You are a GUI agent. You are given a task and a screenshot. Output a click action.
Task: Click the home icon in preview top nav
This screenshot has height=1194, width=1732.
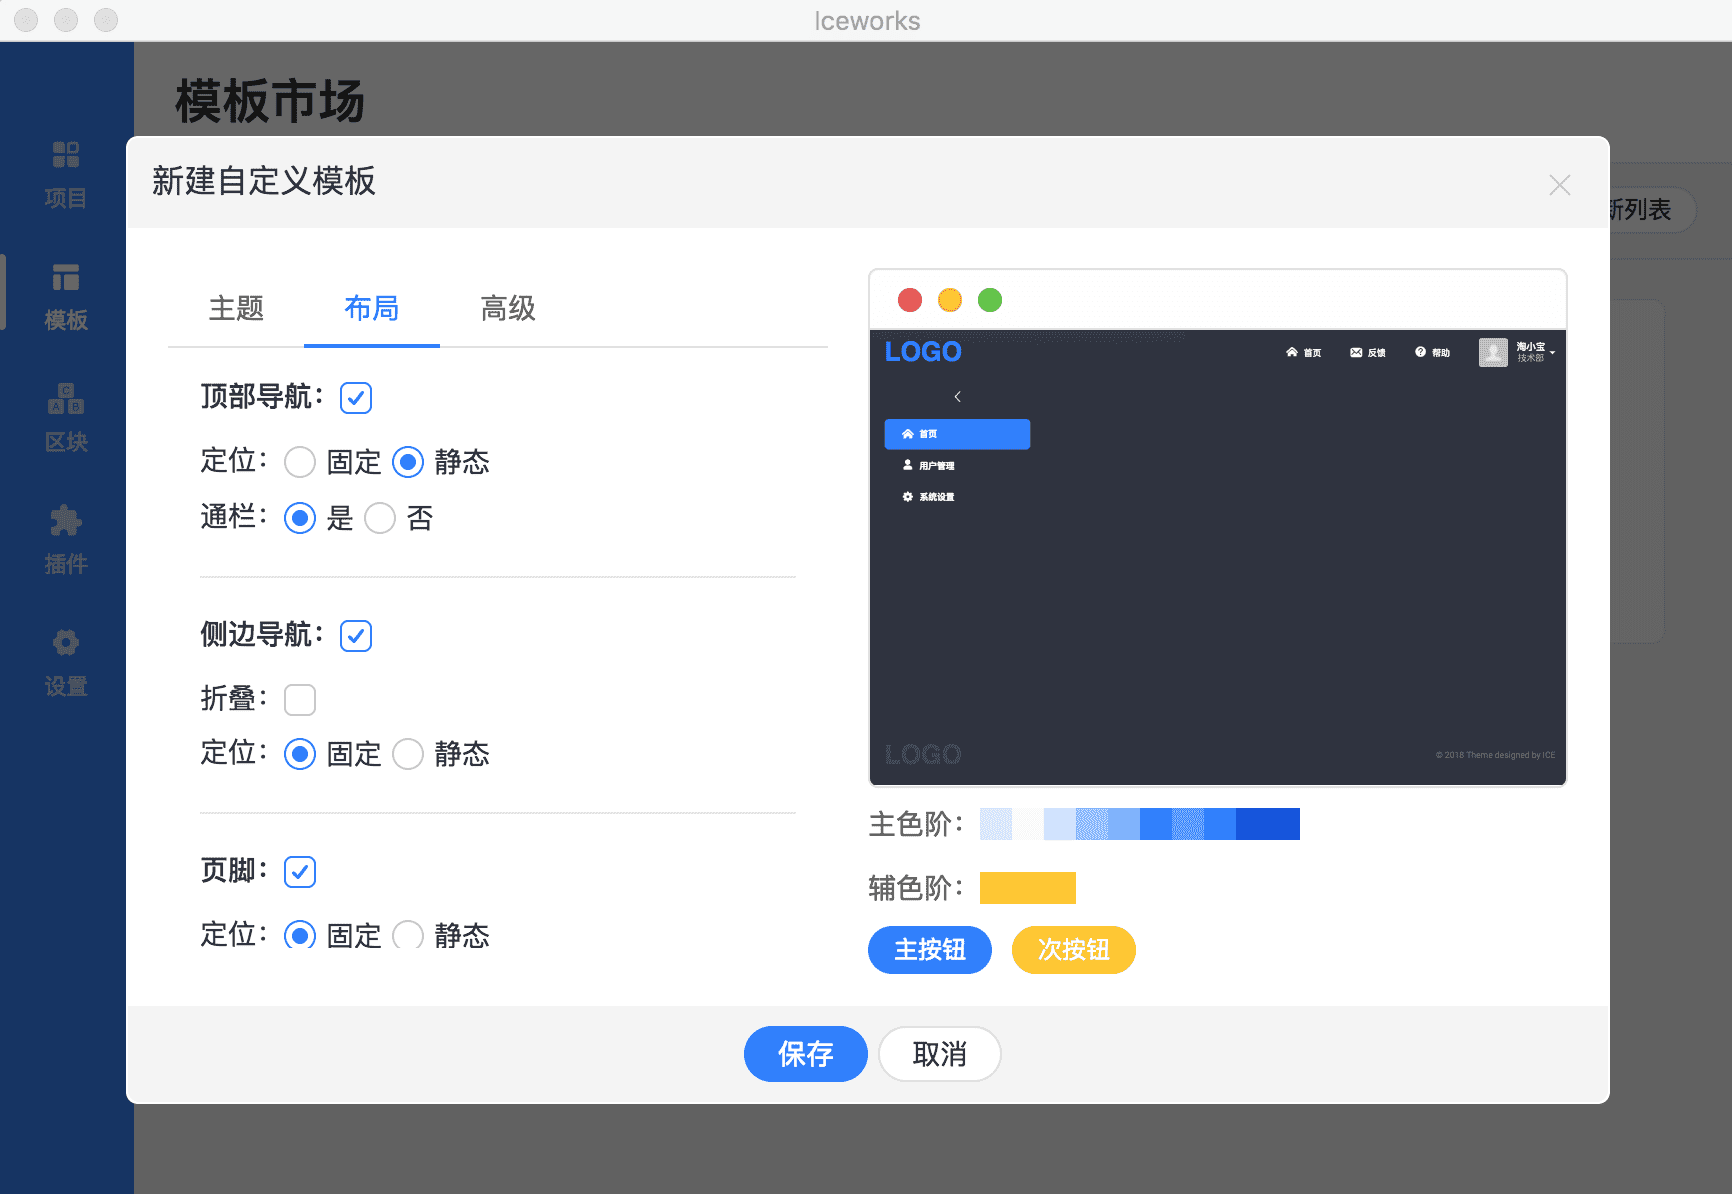(1292, 352)
